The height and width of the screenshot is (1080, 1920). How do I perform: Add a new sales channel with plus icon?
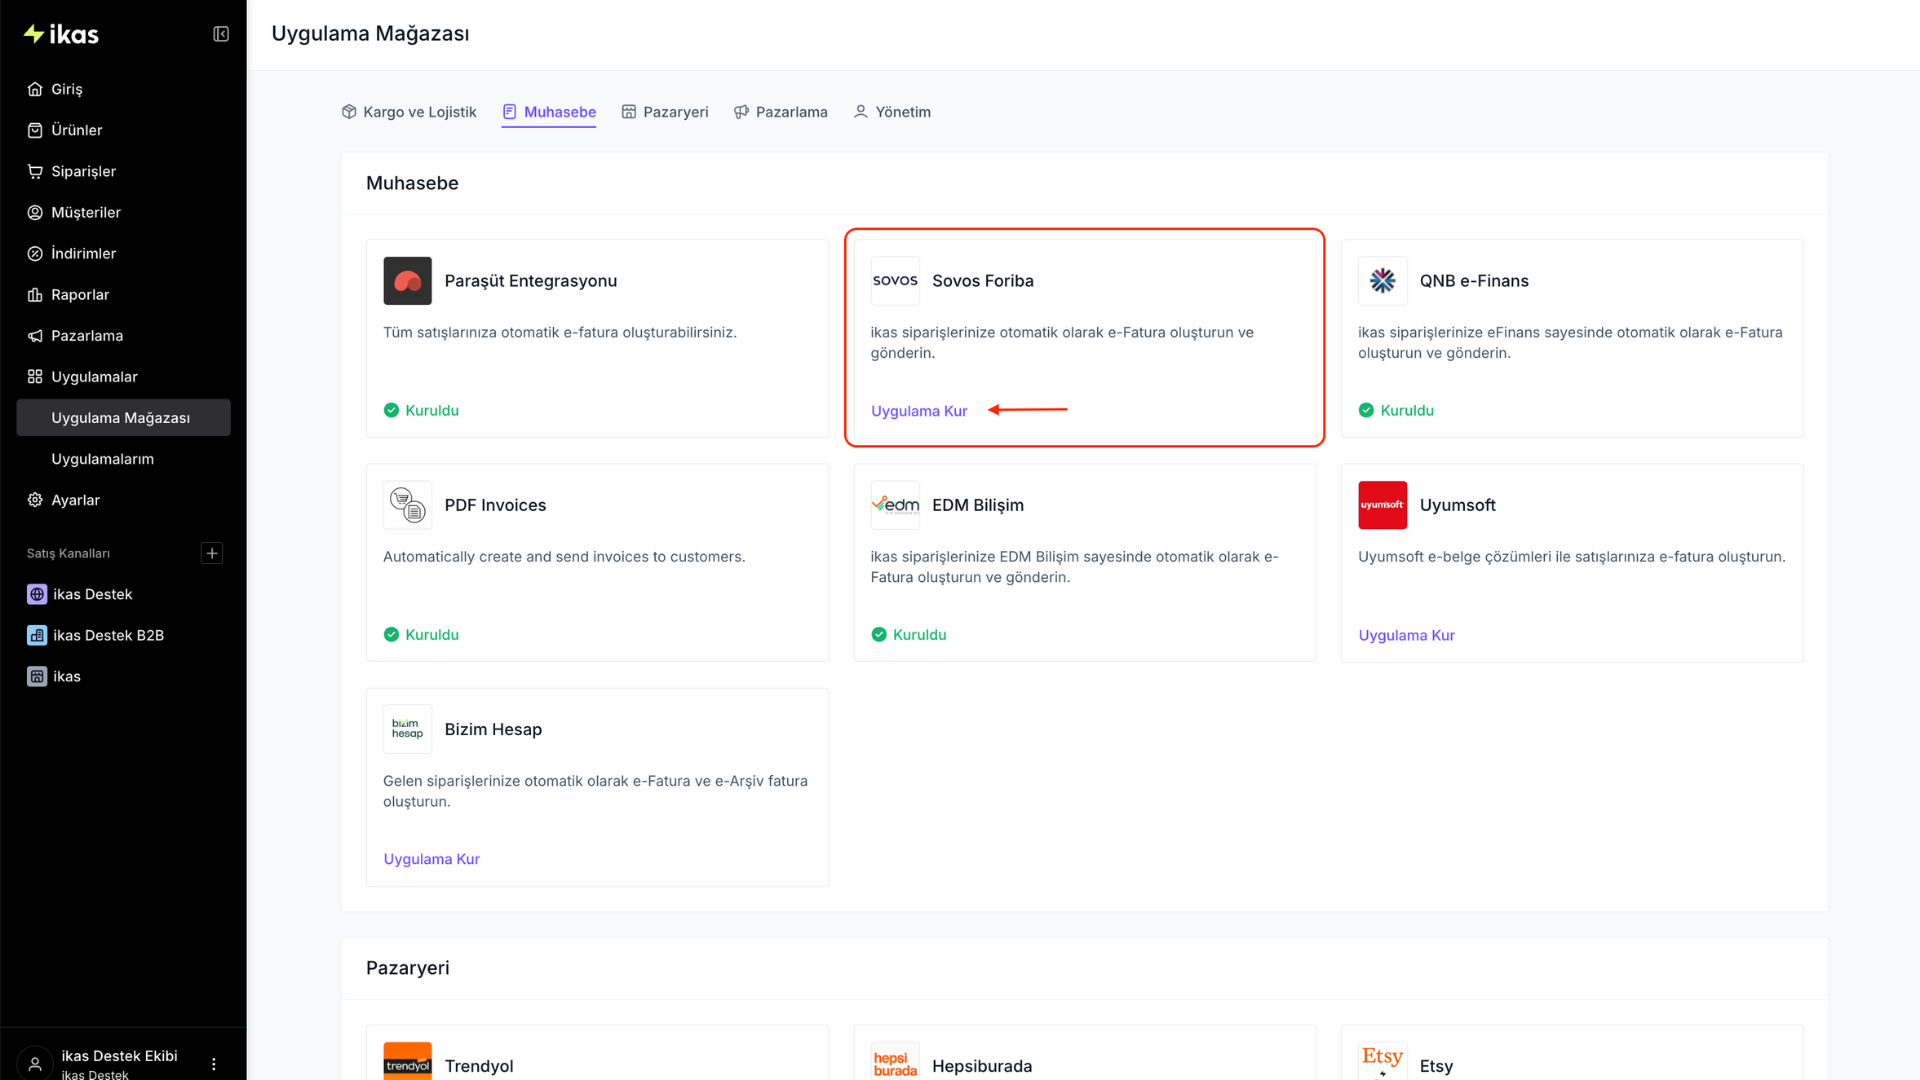click(212, 553)
